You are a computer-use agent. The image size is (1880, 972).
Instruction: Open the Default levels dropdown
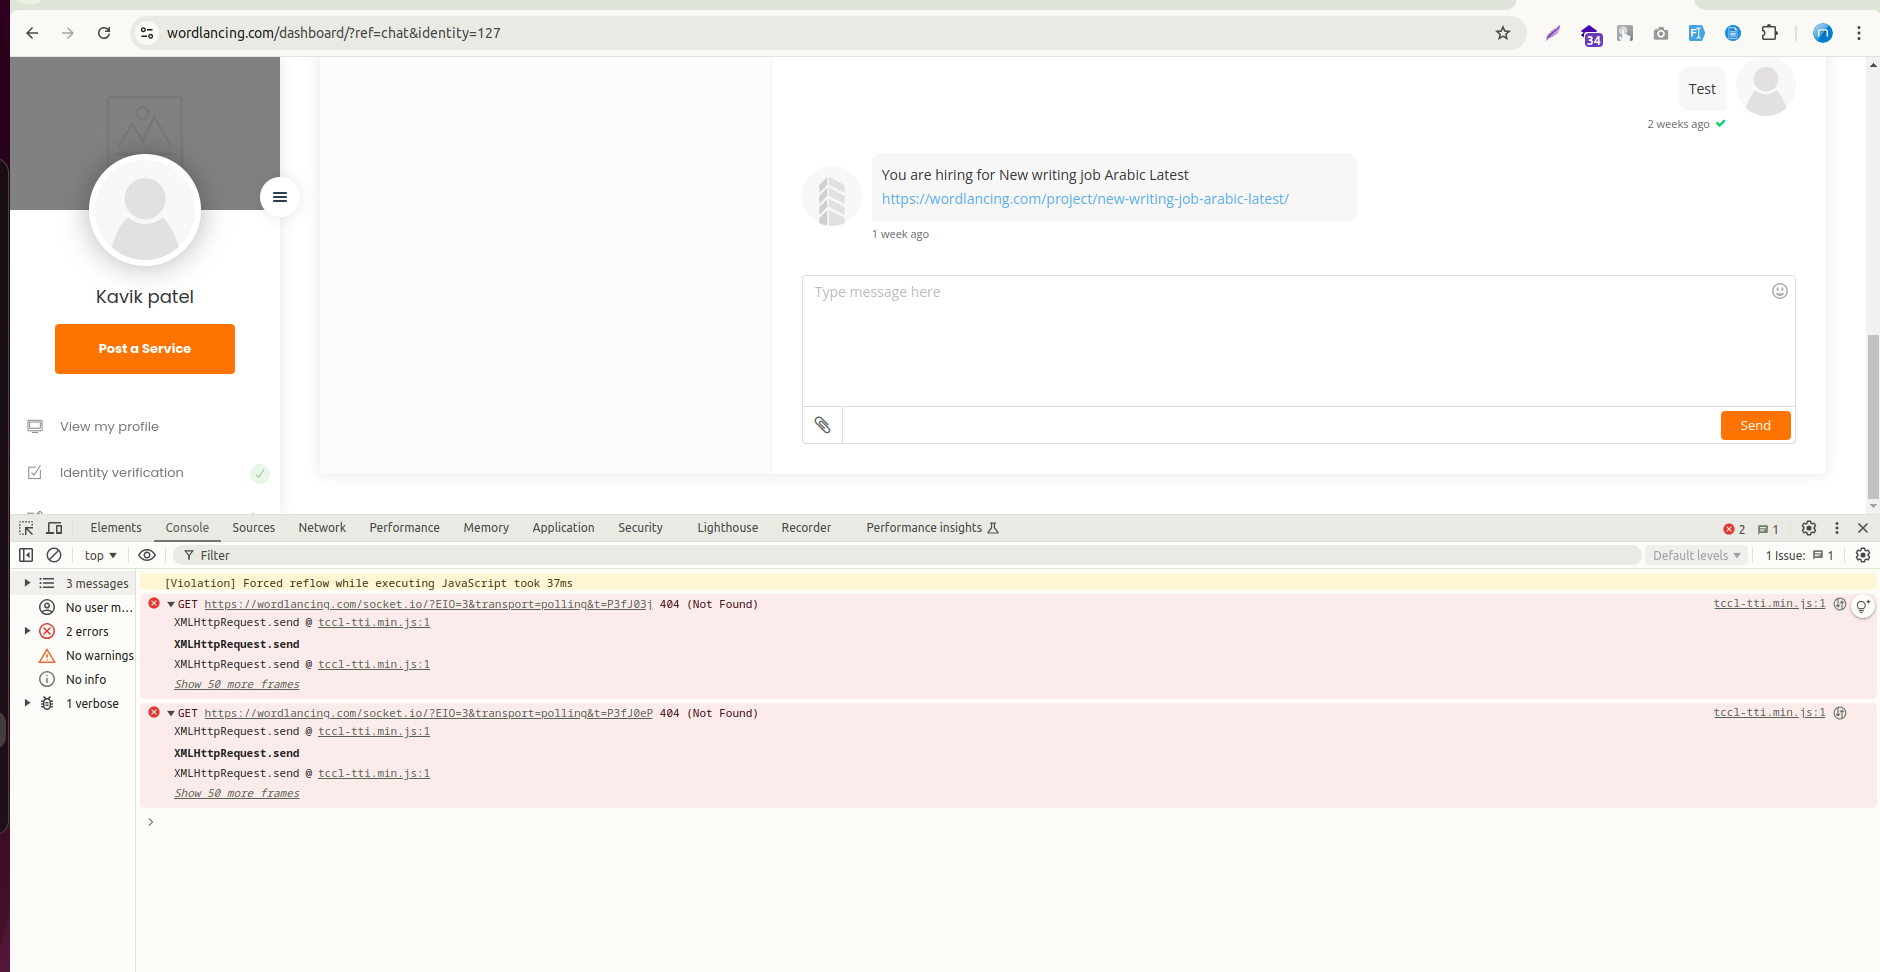(x=1696, y=555)
